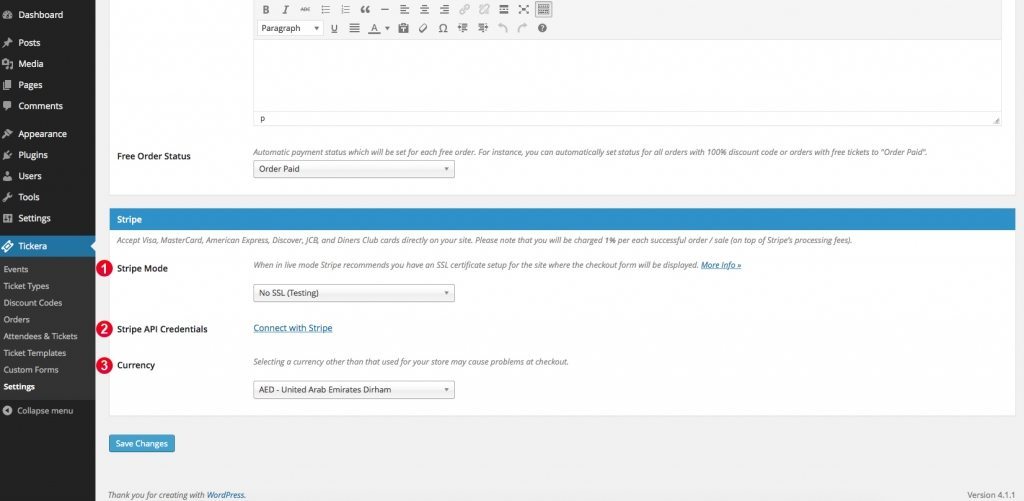Open the special character Omega icon
Image resolution: width=1024 pixels, height=501 pixels.
[x=442, y=28]
